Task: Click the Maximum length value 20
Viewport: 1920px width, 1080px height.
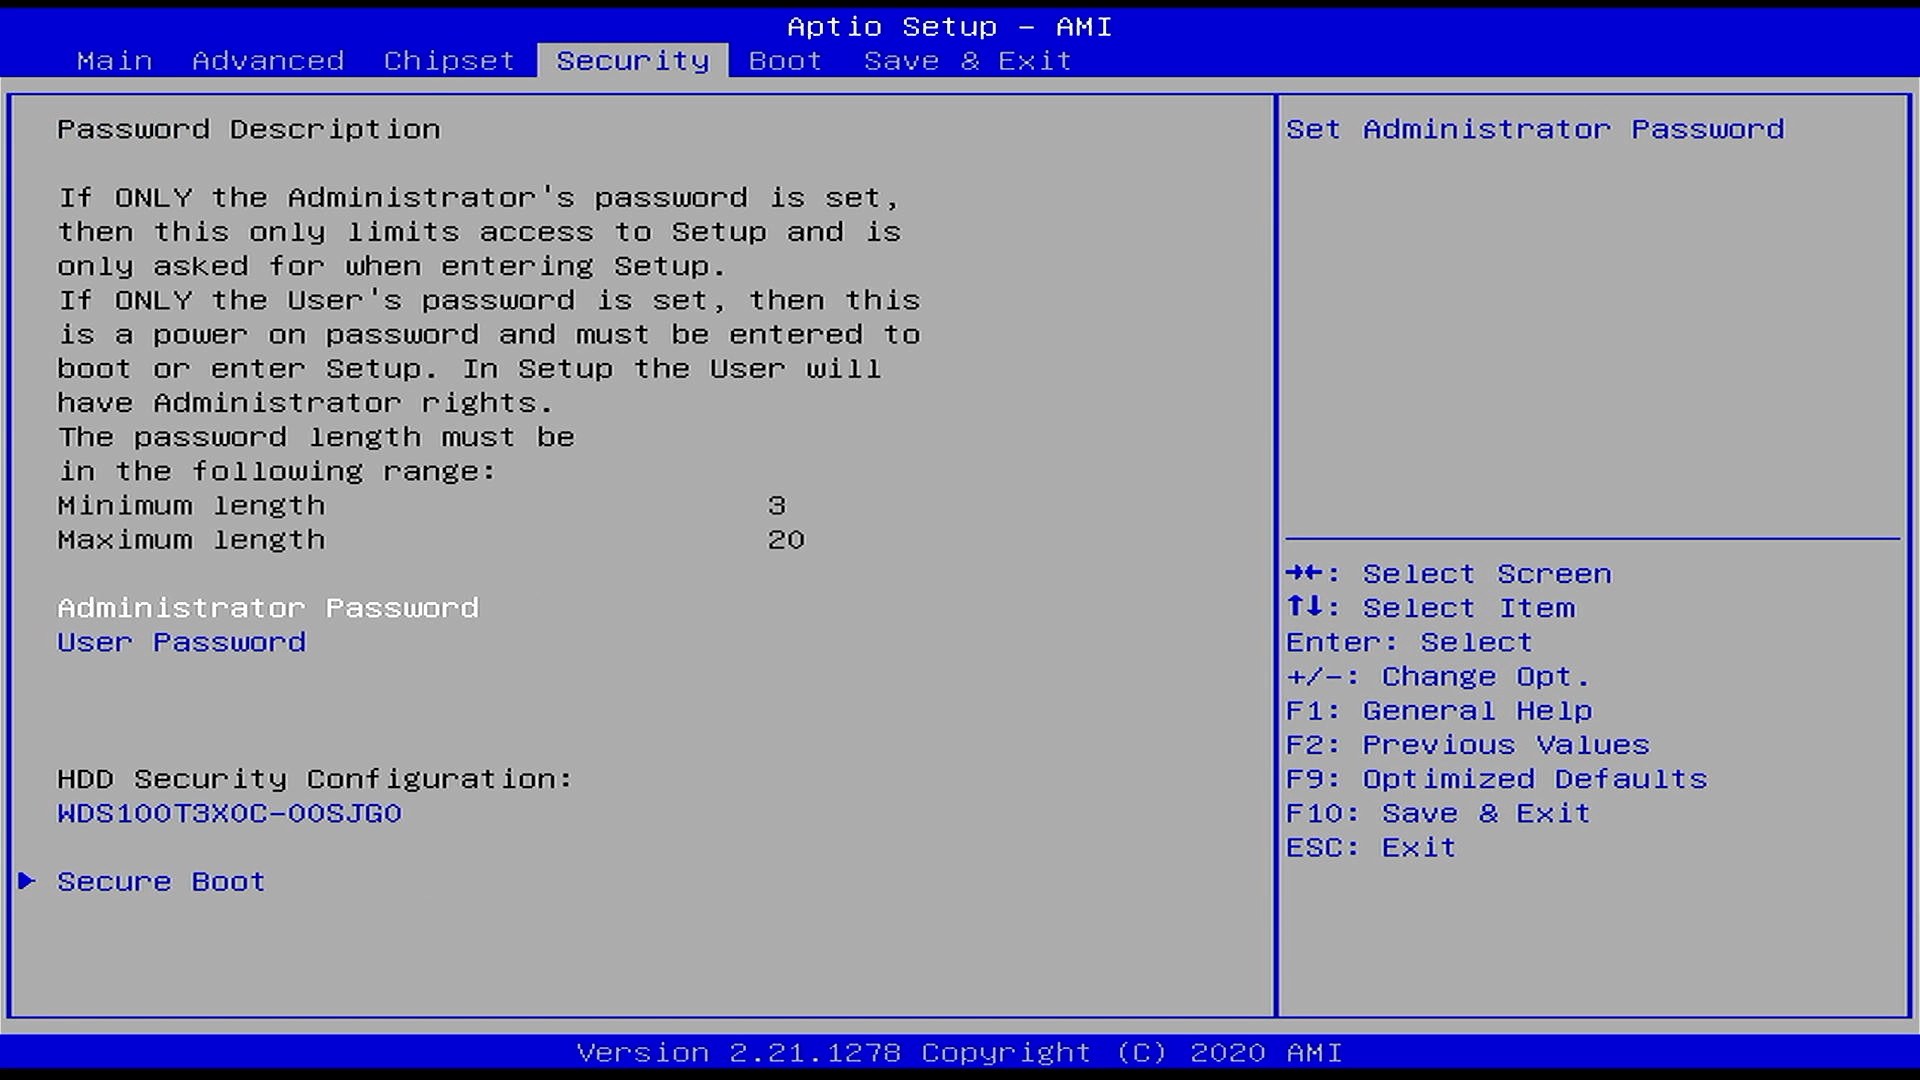Action: point(786,540)
